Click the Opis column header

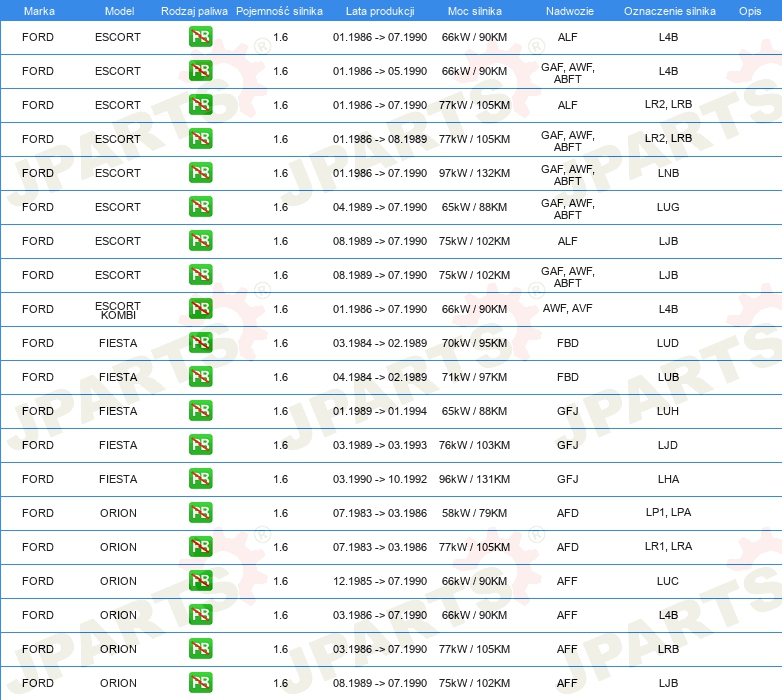pyautogui.click(x=750, y=11)
